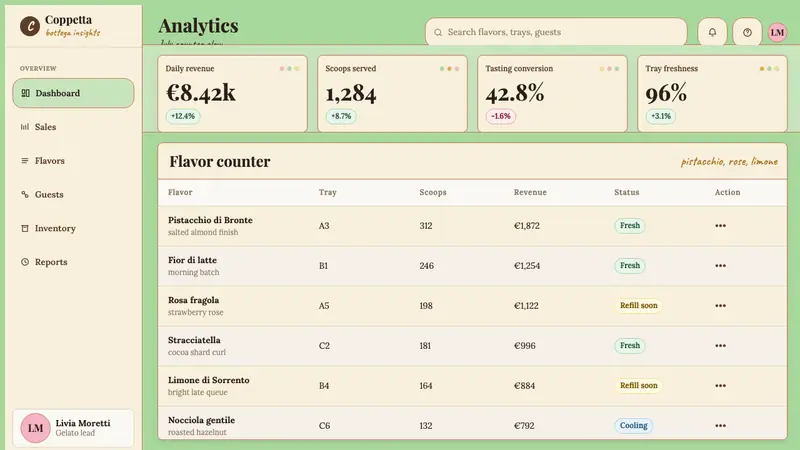The height and width of the screenshot is (450, 800).
Task: Sort by the Tray column header
Action: point(328,192)
